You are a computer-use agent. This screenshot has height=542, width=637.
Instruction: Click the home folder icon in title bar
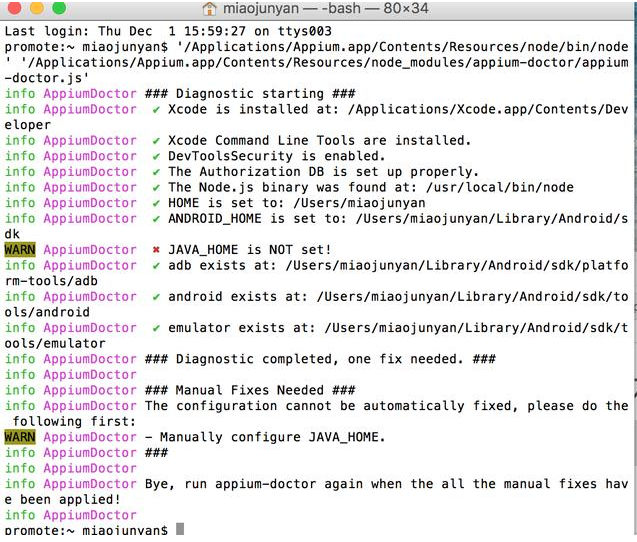click(208, 9)
